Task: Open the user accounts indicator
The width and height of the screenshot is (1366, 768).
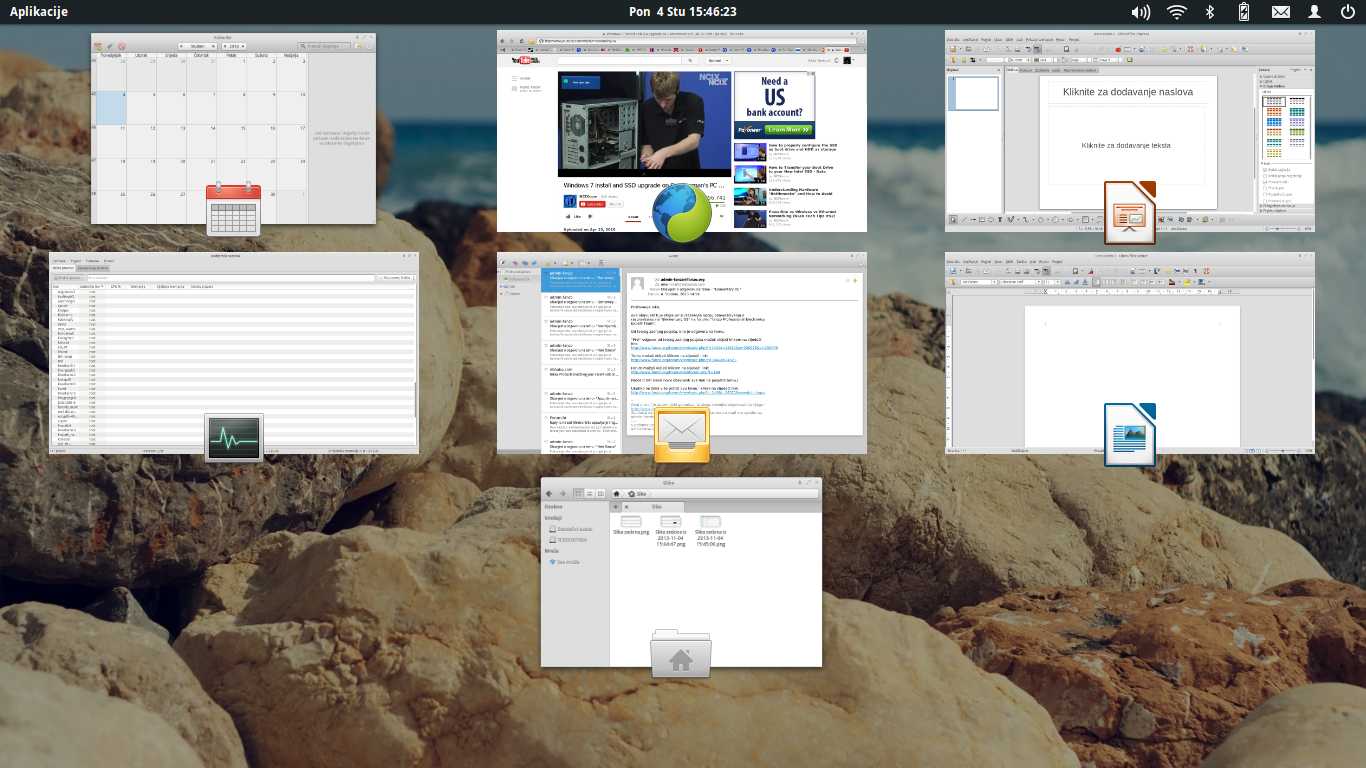Action: pos(1315,12)
